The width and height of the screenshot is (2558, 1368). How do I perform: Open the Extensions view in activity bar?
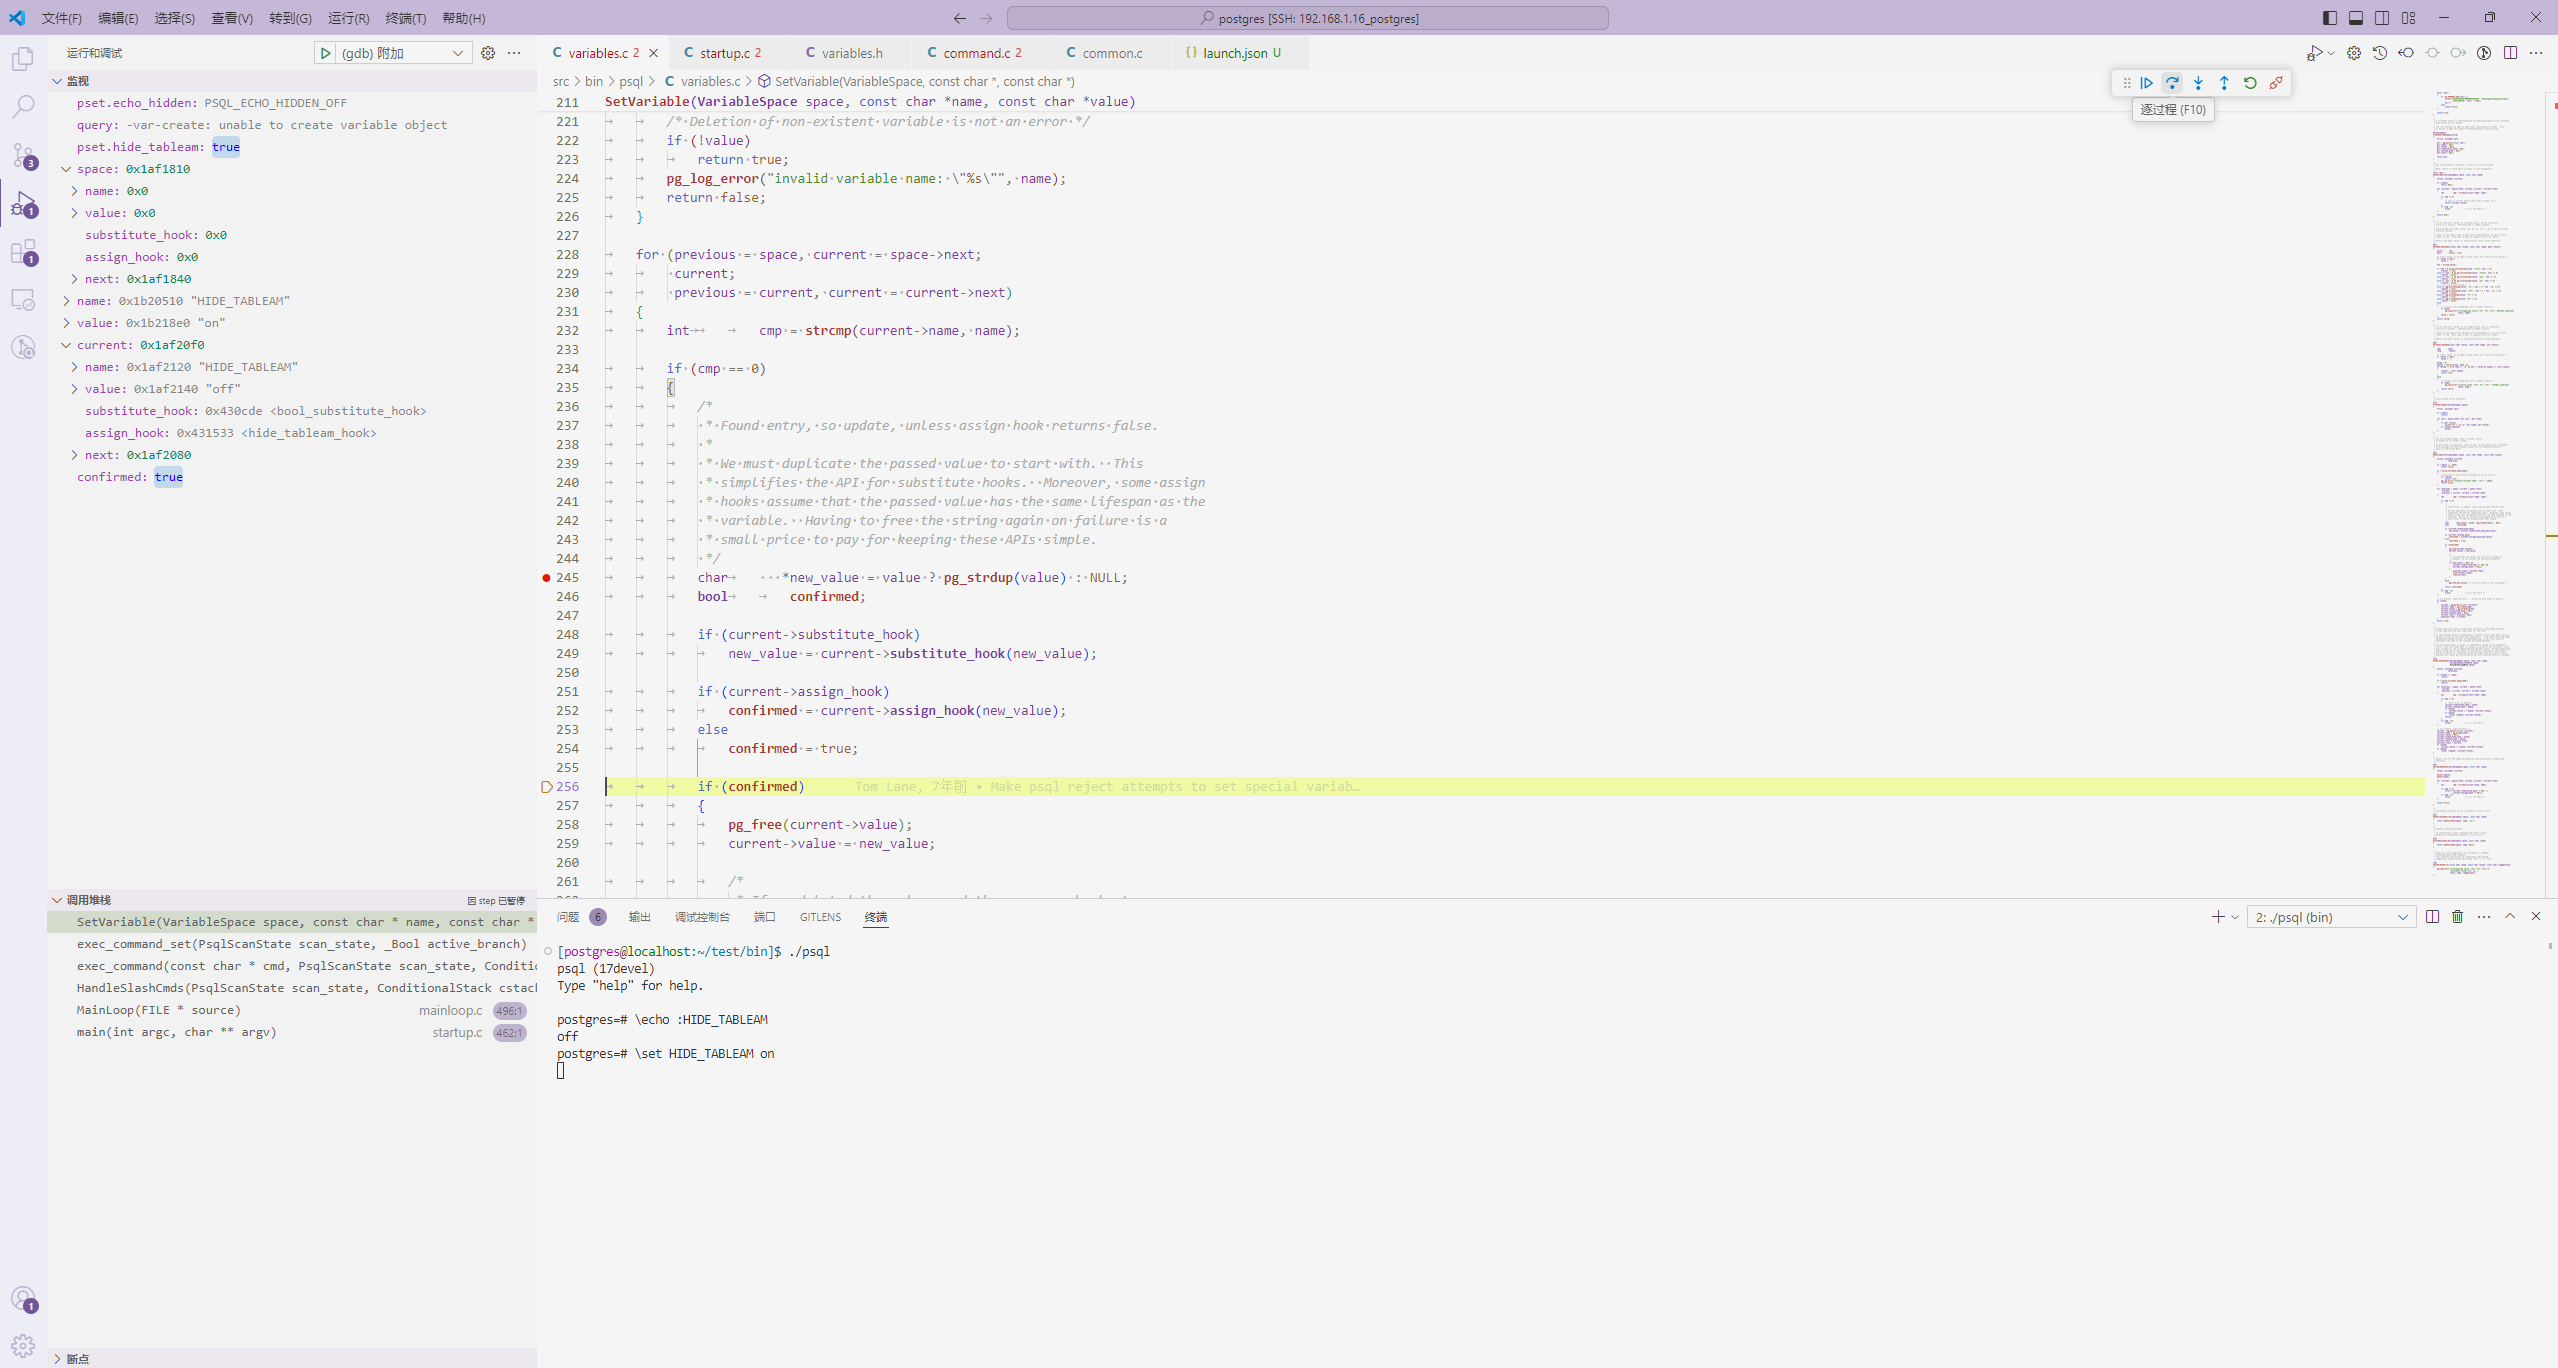23,252
